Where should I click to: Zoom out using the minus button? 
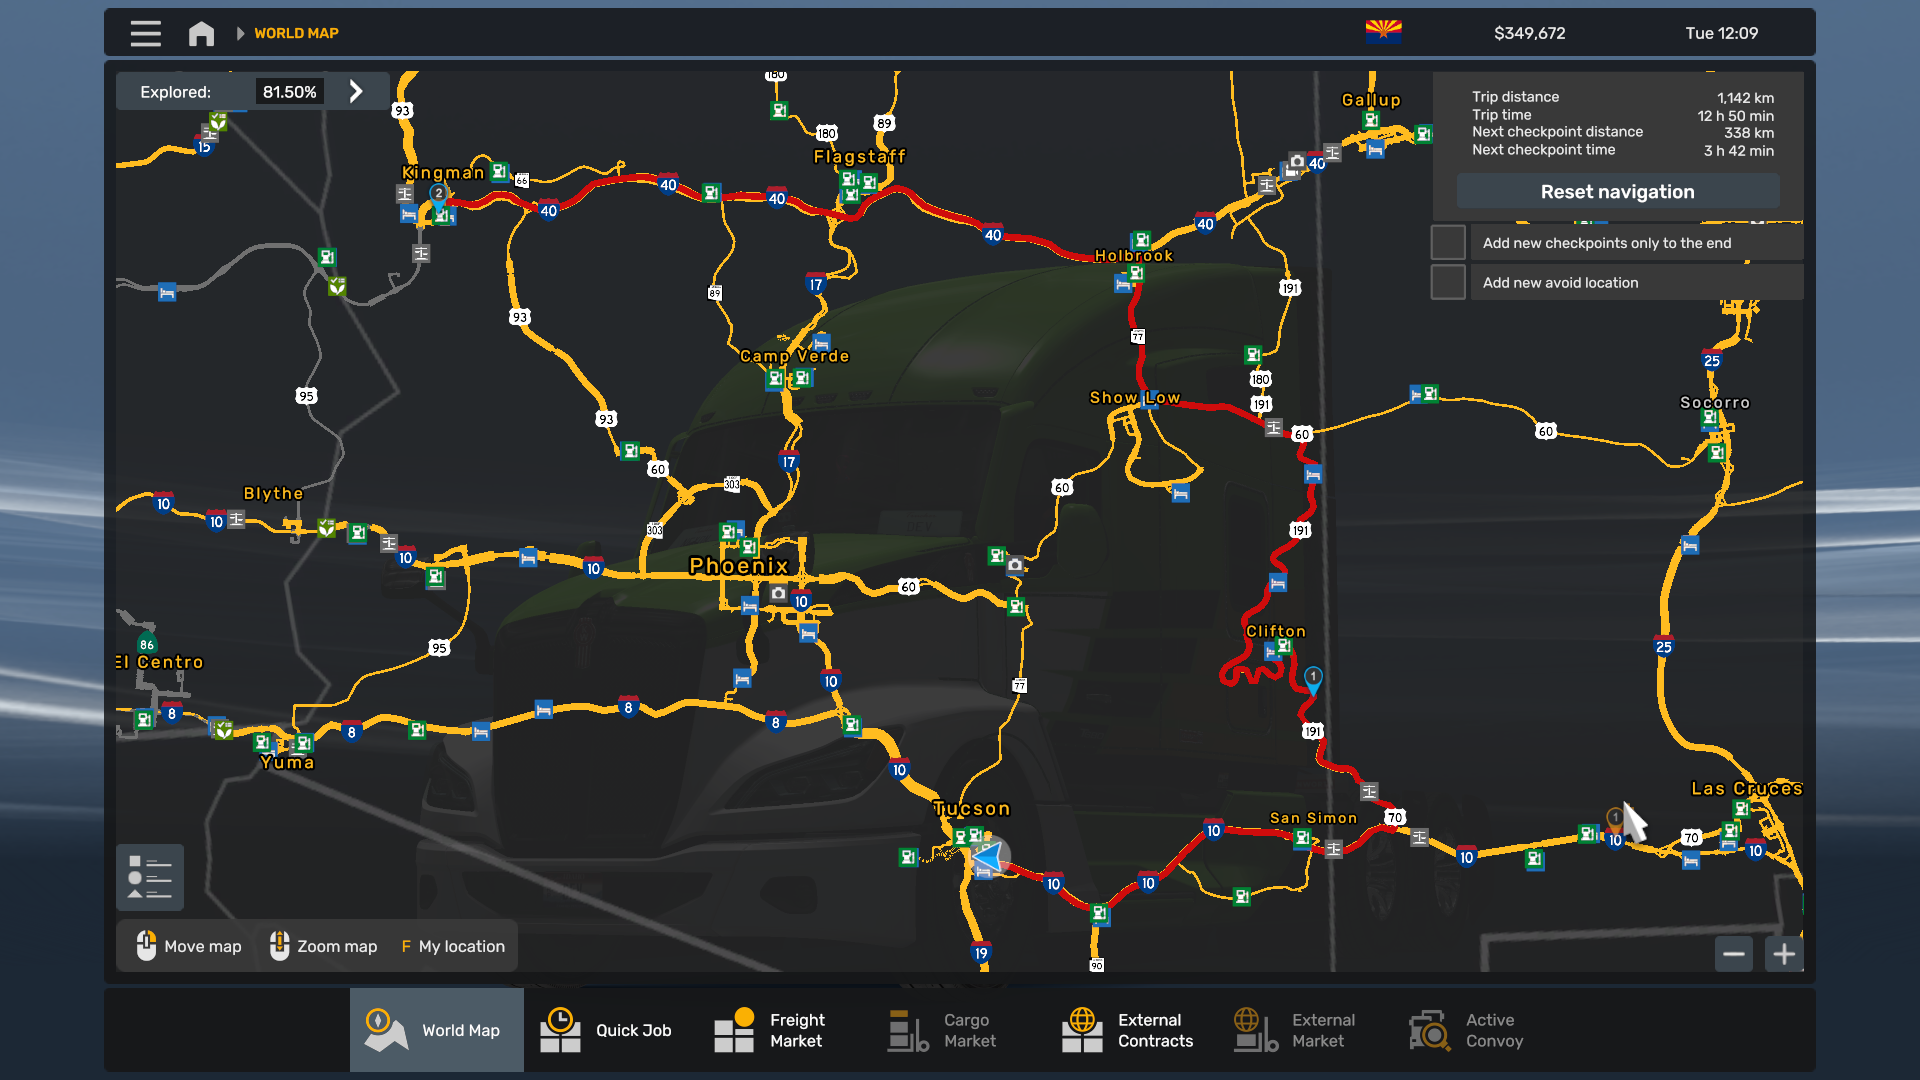coord(1734,954)
